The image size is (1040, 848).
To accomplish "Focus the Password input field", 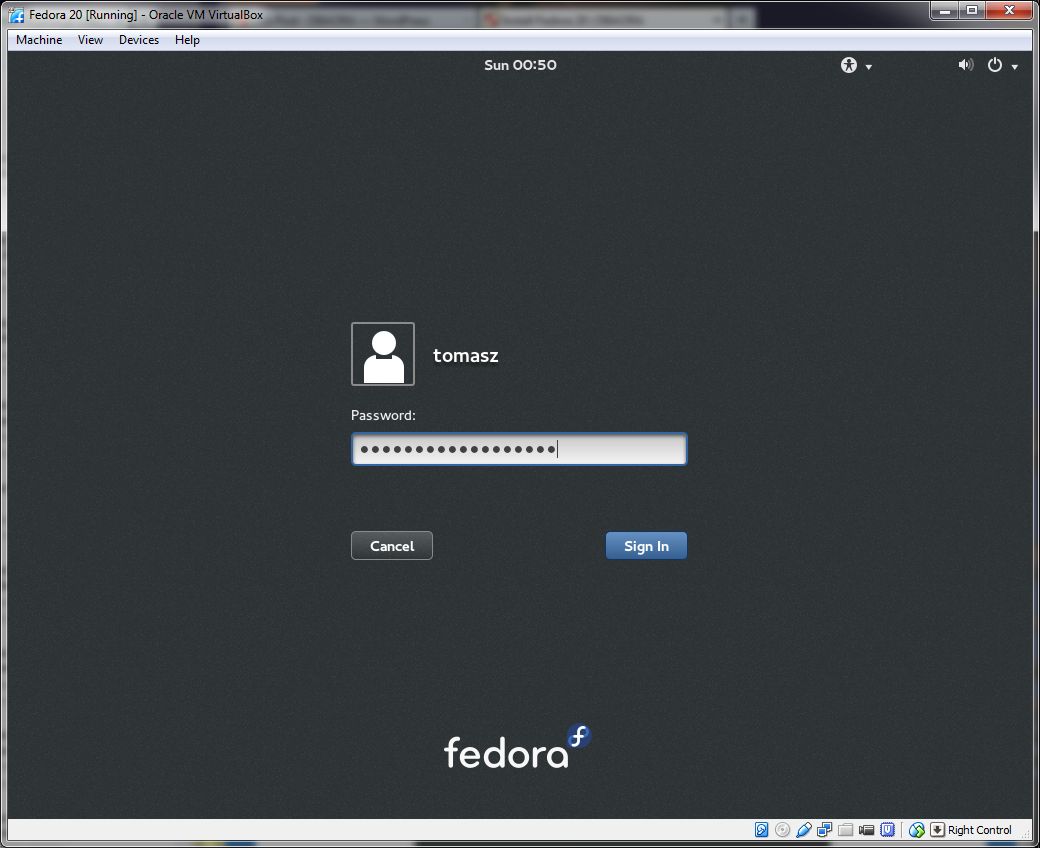I will (x=519, y=450).
